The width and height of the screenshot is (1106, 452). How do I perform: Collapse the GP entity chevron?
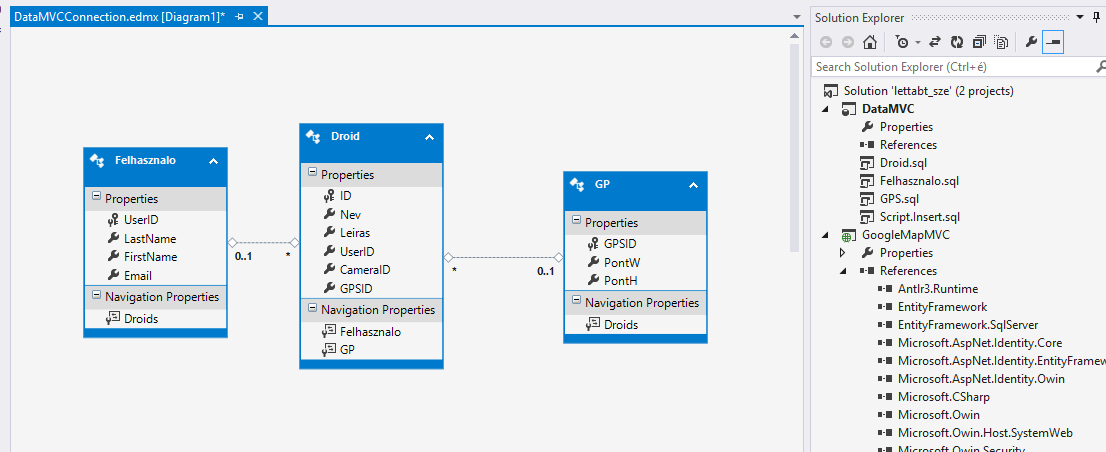pos(693,185)
